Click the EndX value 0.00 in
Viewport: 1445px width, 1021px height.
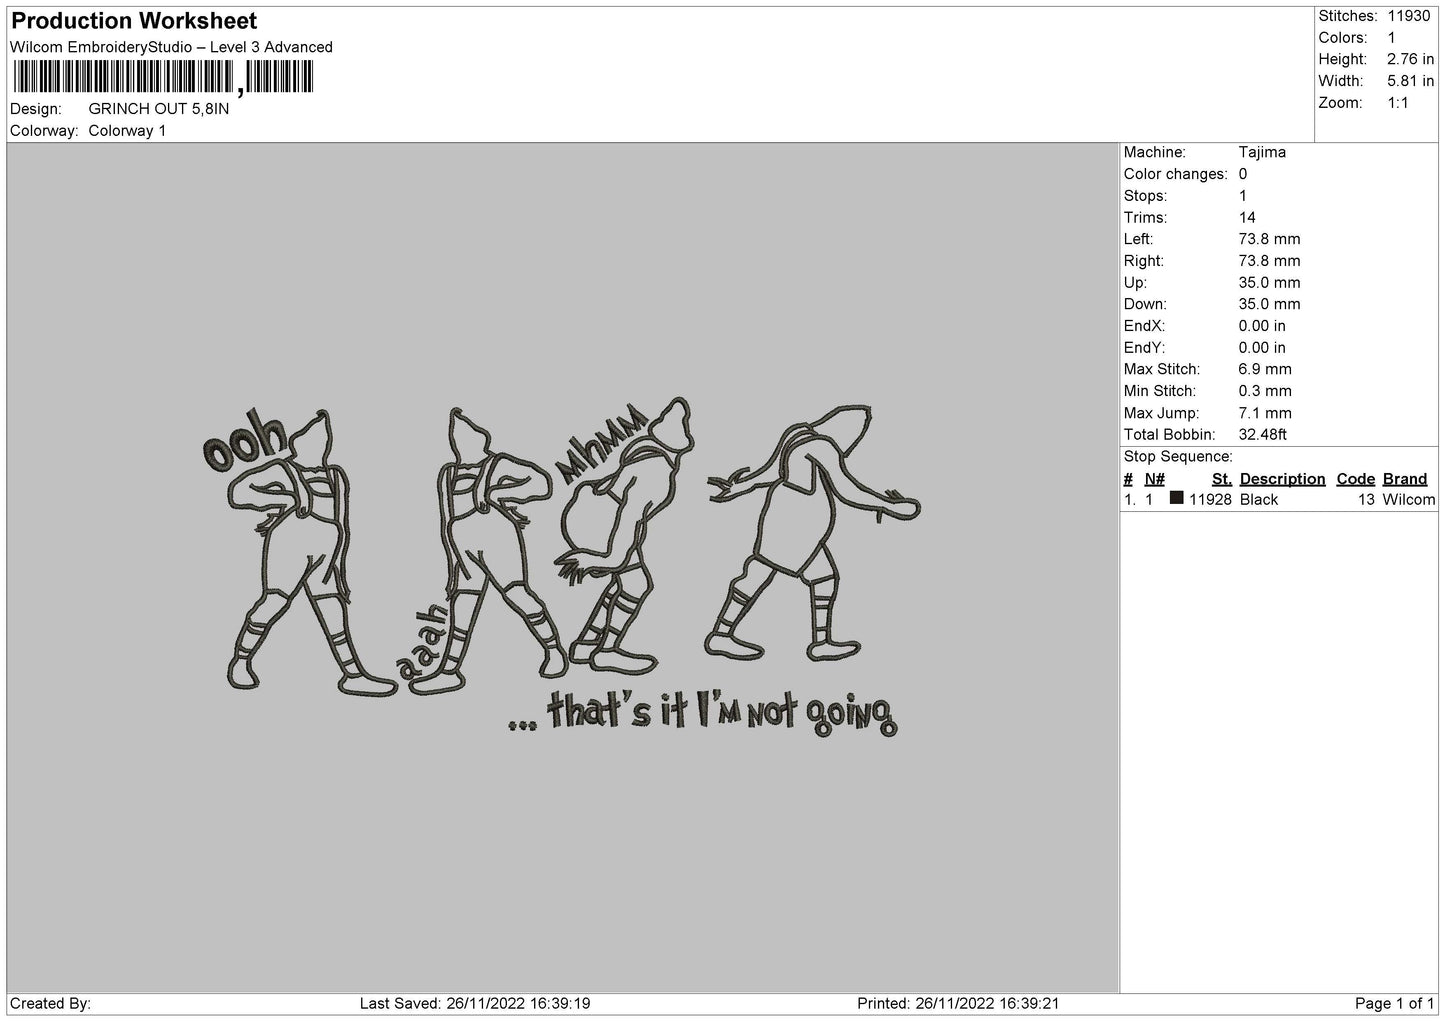(1262, 326)
